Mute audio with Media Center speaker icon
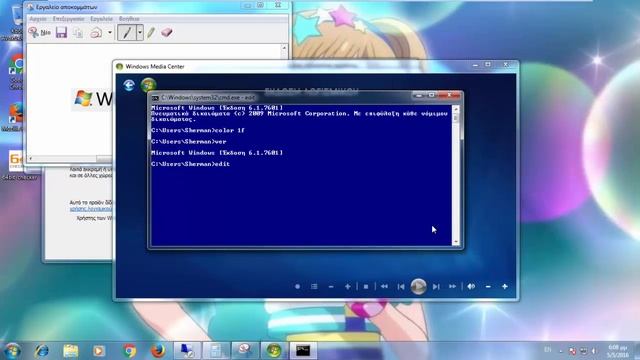The height and width of the screenshot is (360, 640). [x=471, y=287]
